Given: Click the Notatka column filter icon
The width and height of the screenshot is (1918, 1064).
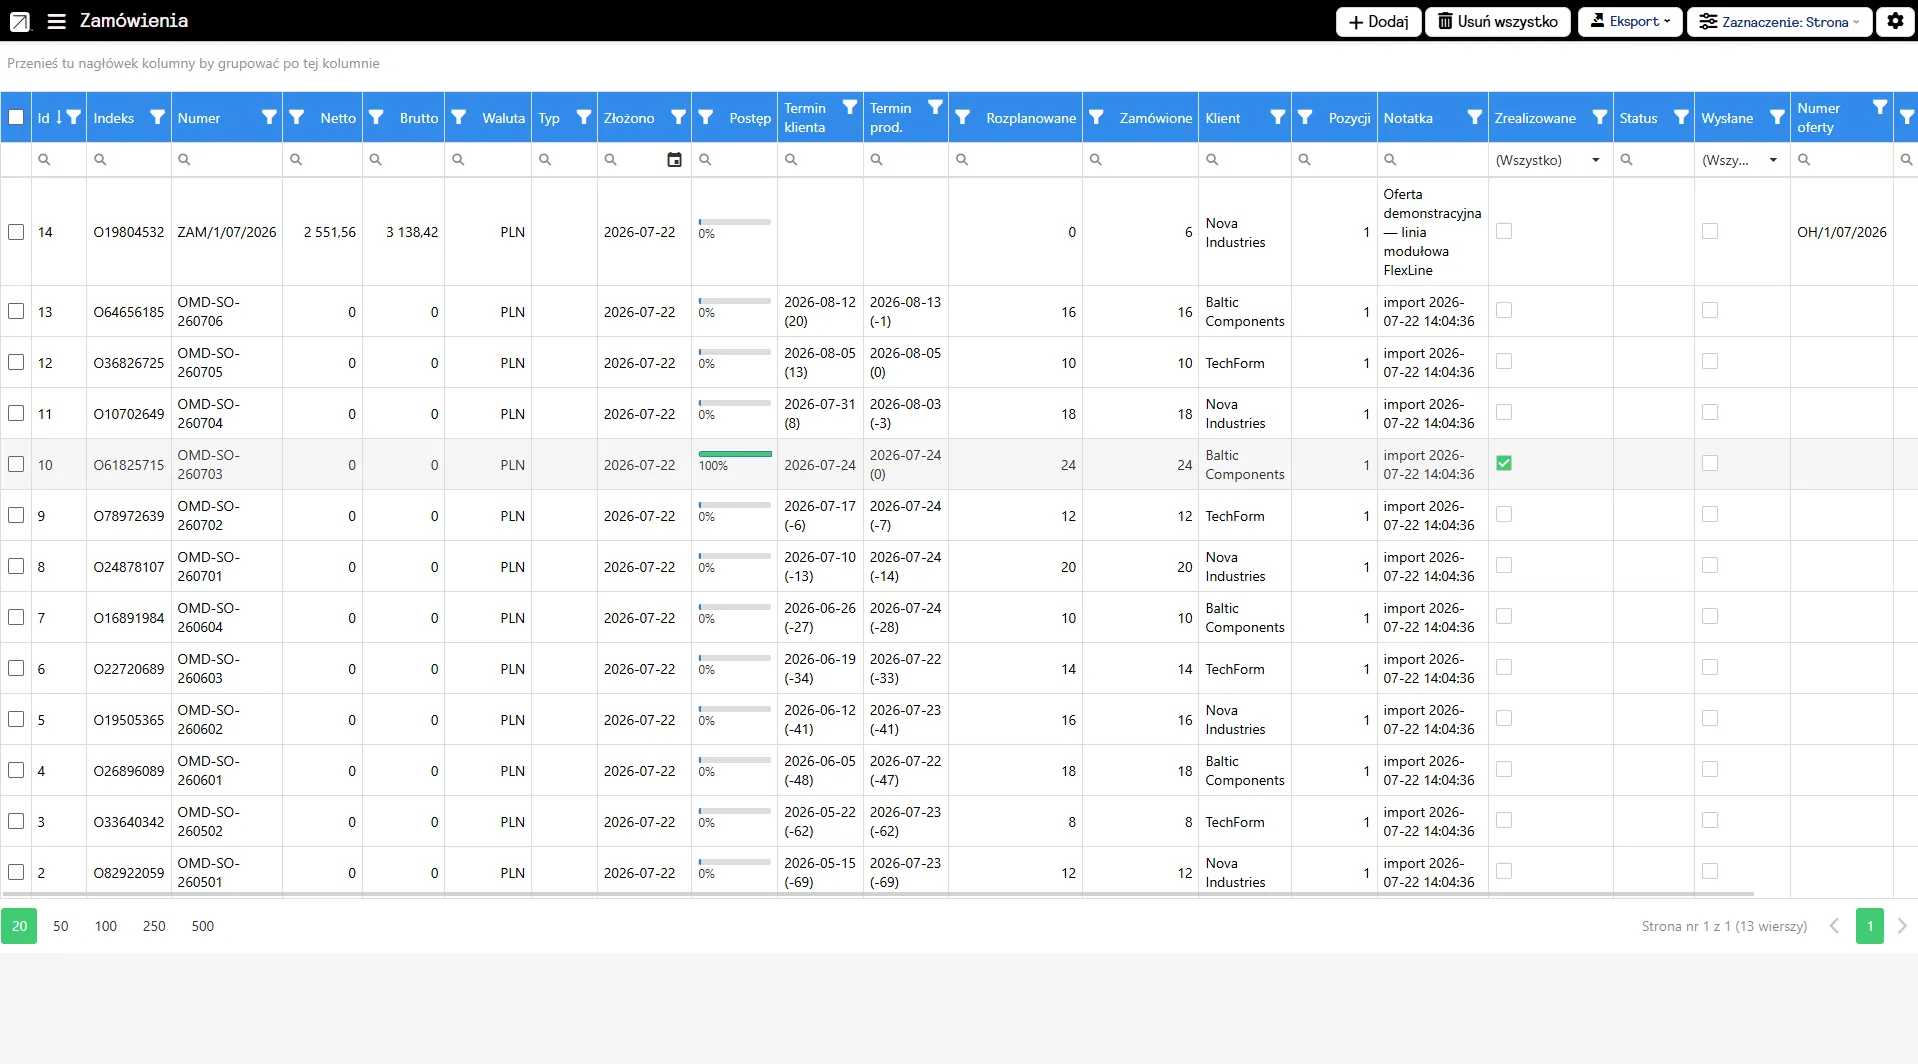Looking at the screenshot, I should click(1474, 117).
